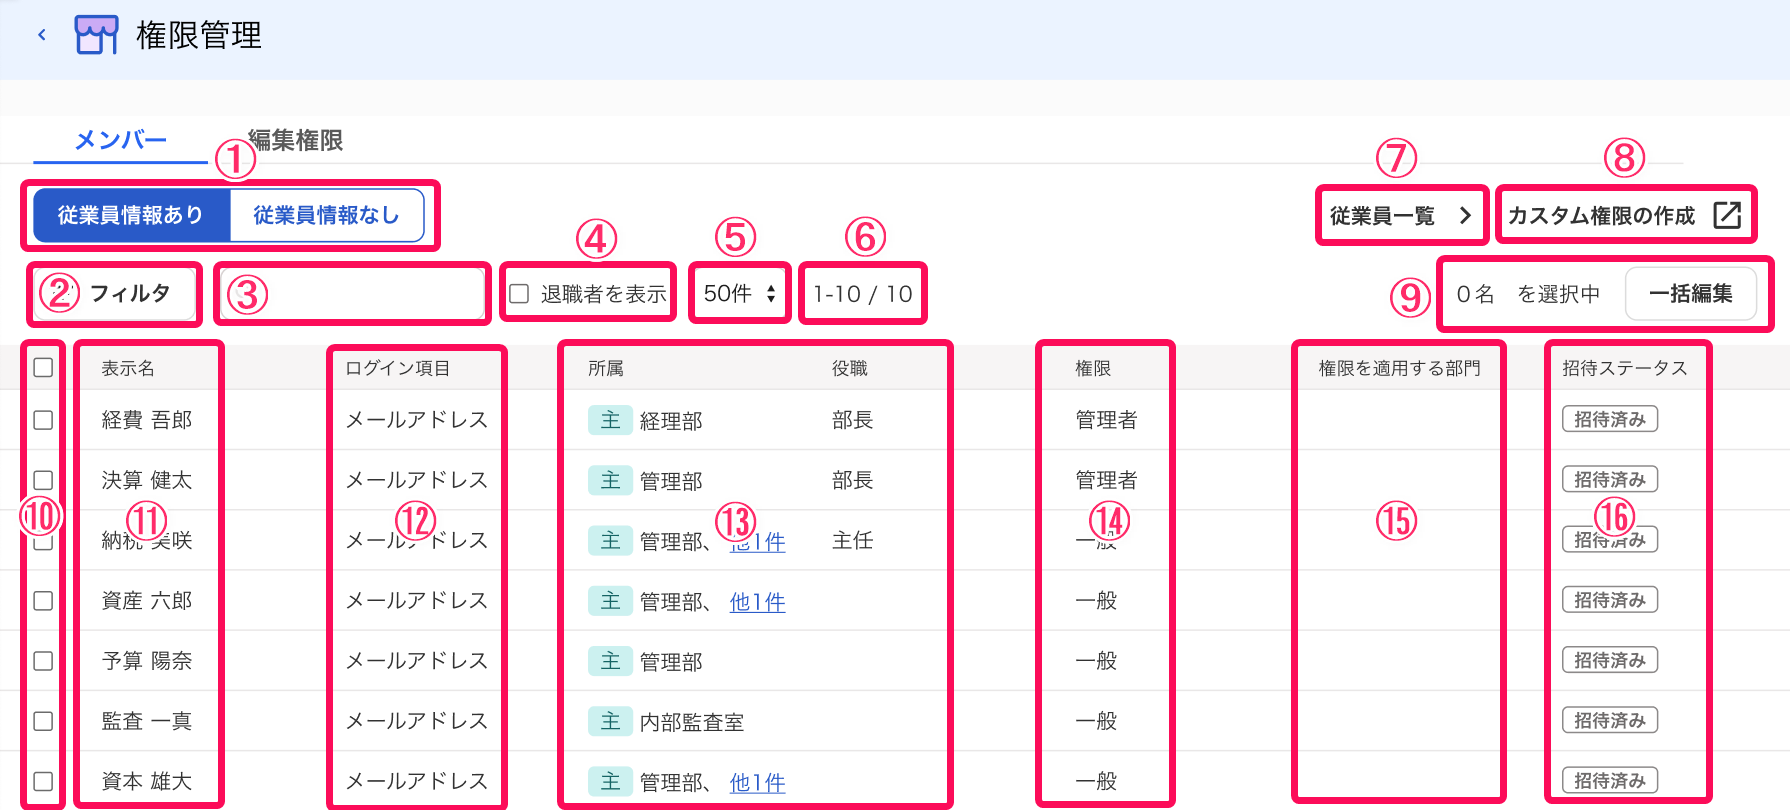Open the 他1件 link in the 資産 六郎 row

pos(757,601)
